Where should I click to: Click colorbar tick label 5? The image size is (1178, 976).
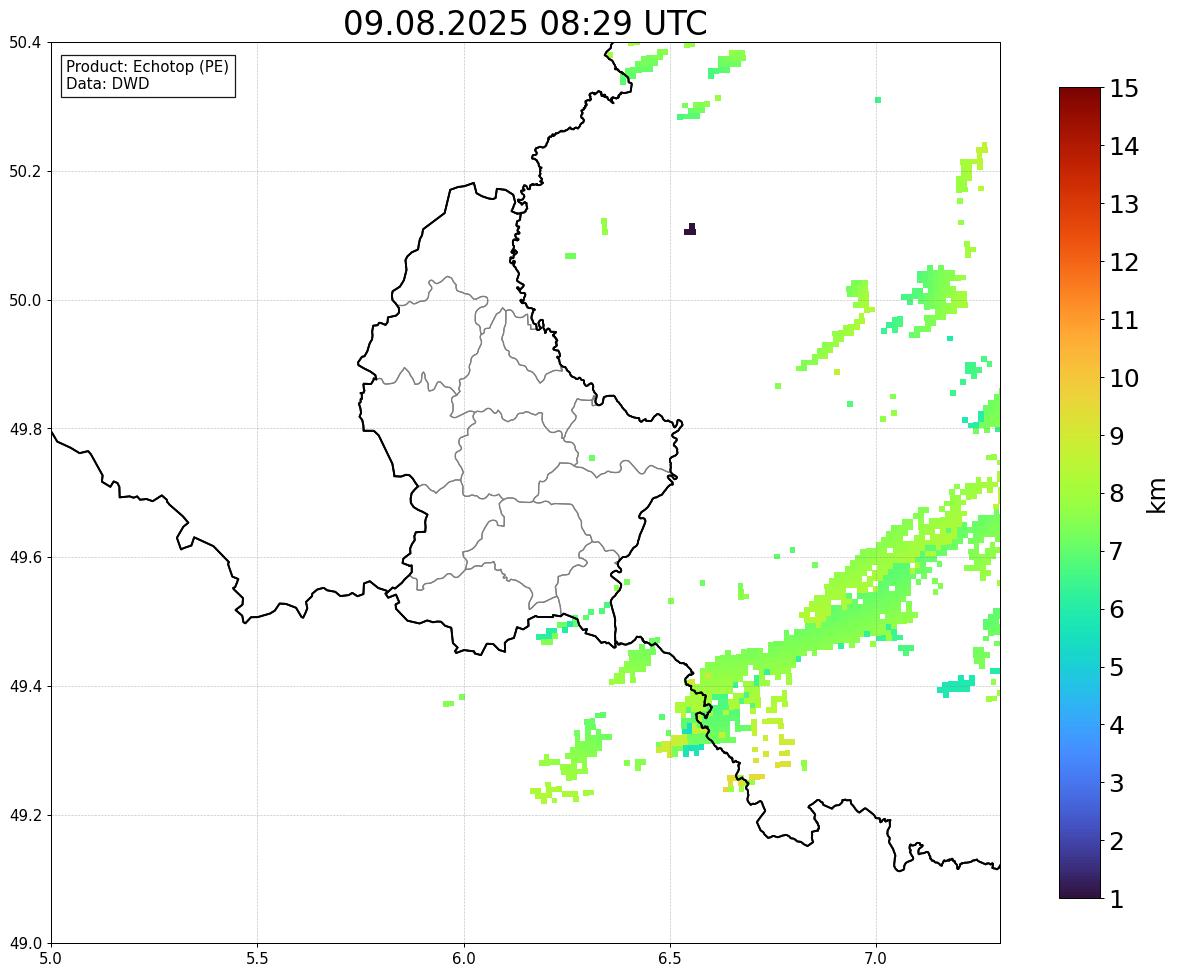pyautogui.click(x=1117, y=667)
